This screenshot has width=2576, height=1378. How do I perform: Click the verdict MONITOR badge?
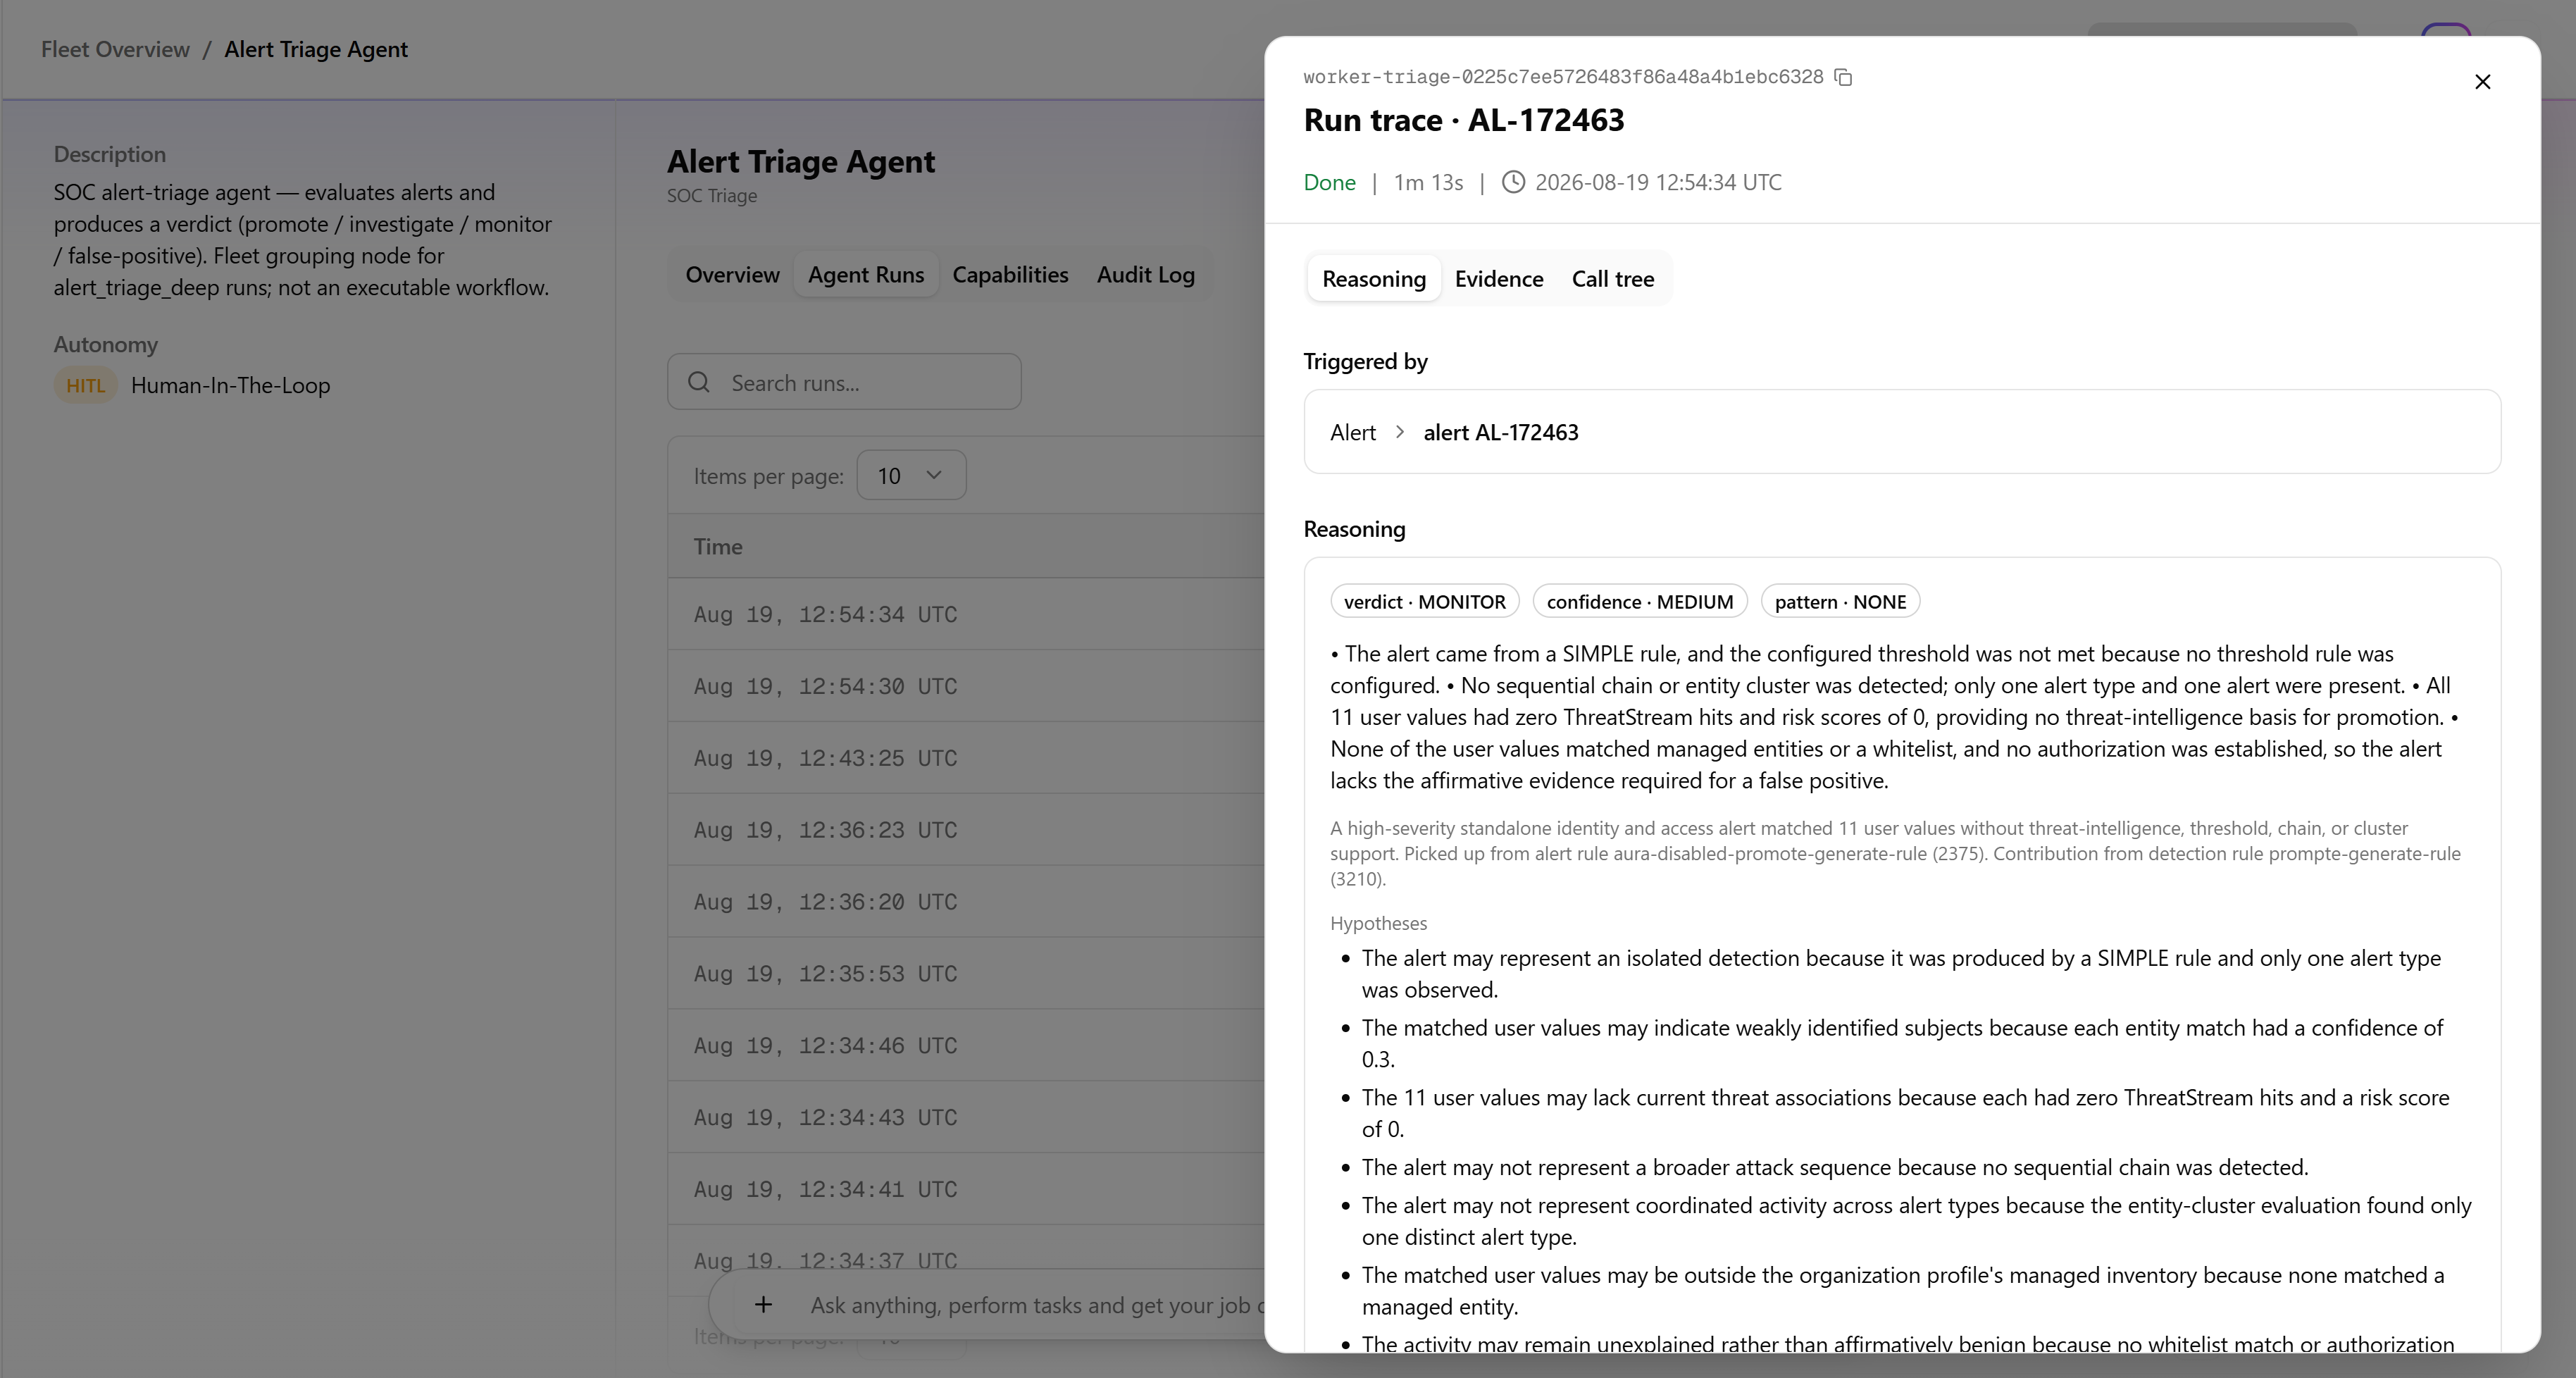coord(1424,601)
